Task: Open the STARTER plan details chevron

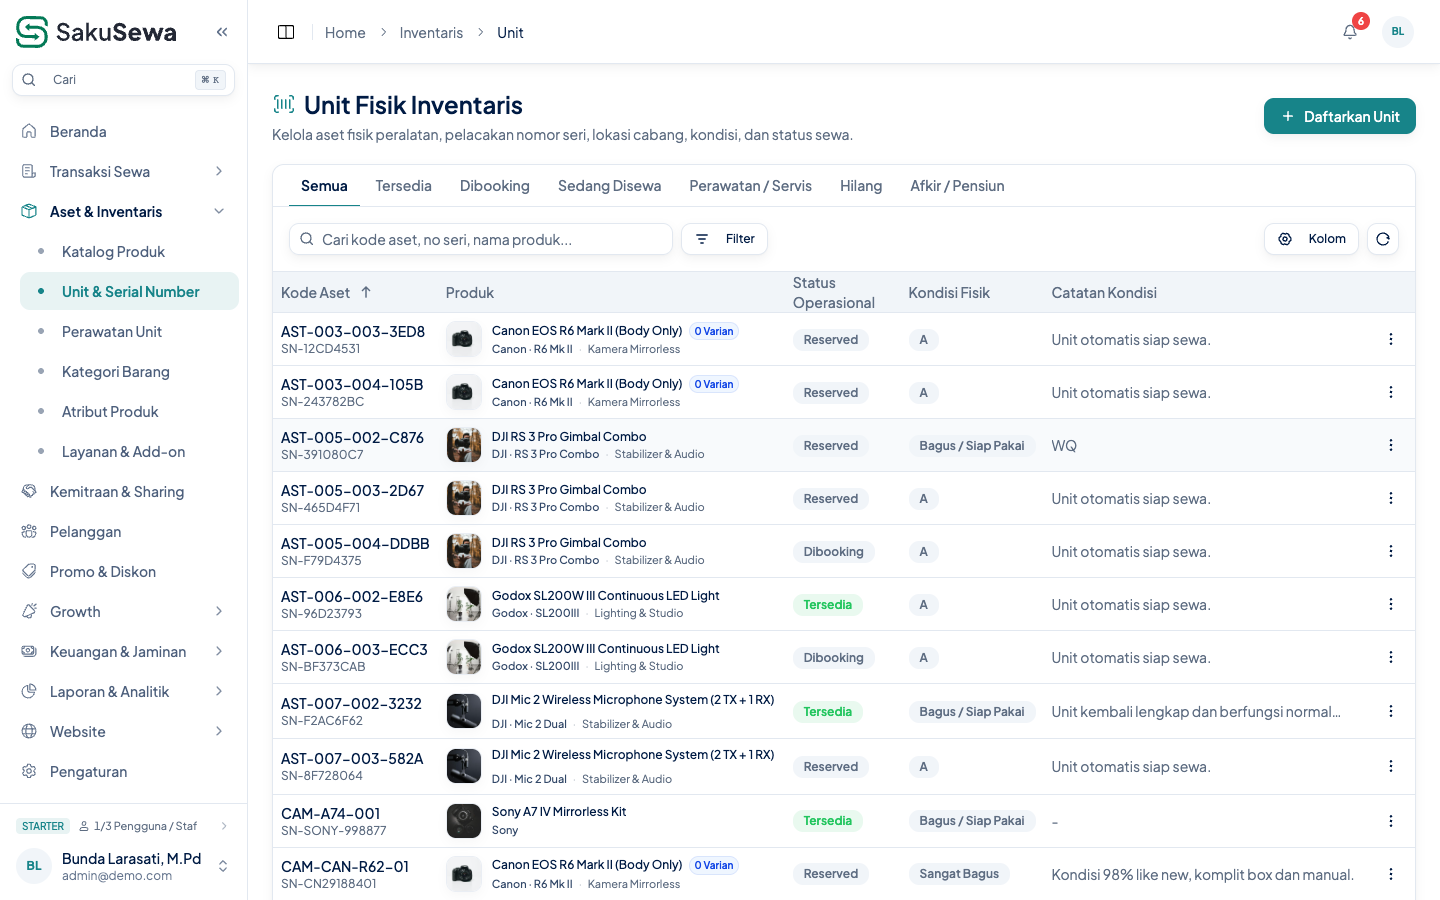Action: 224,826
